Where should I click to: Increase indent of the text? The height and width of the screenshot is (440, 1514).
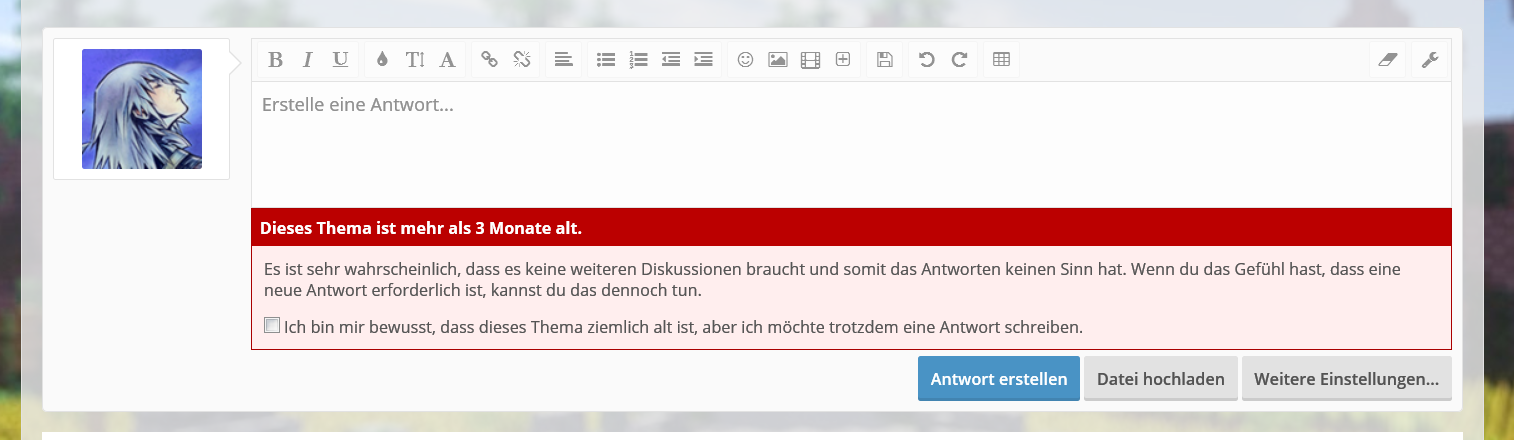(x=704, y=60)
